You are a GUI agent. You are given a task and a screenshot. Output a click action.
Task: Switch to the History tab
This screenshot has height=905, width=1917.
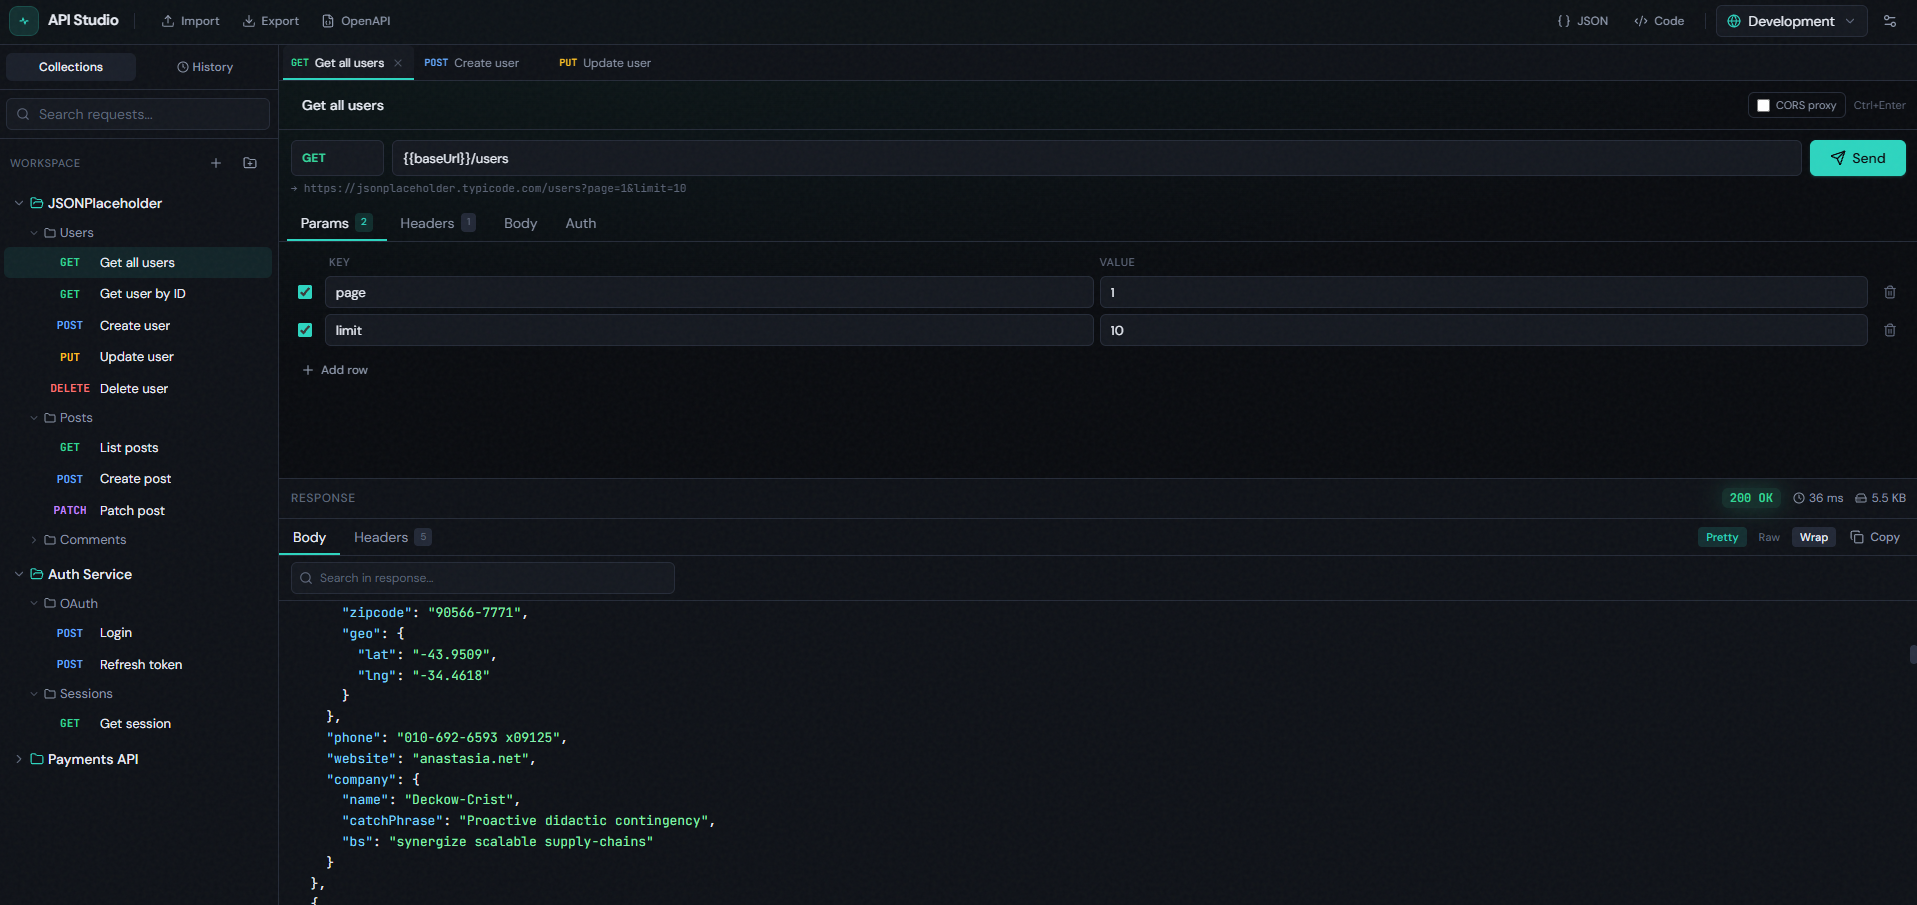click(x=205, y=67)
